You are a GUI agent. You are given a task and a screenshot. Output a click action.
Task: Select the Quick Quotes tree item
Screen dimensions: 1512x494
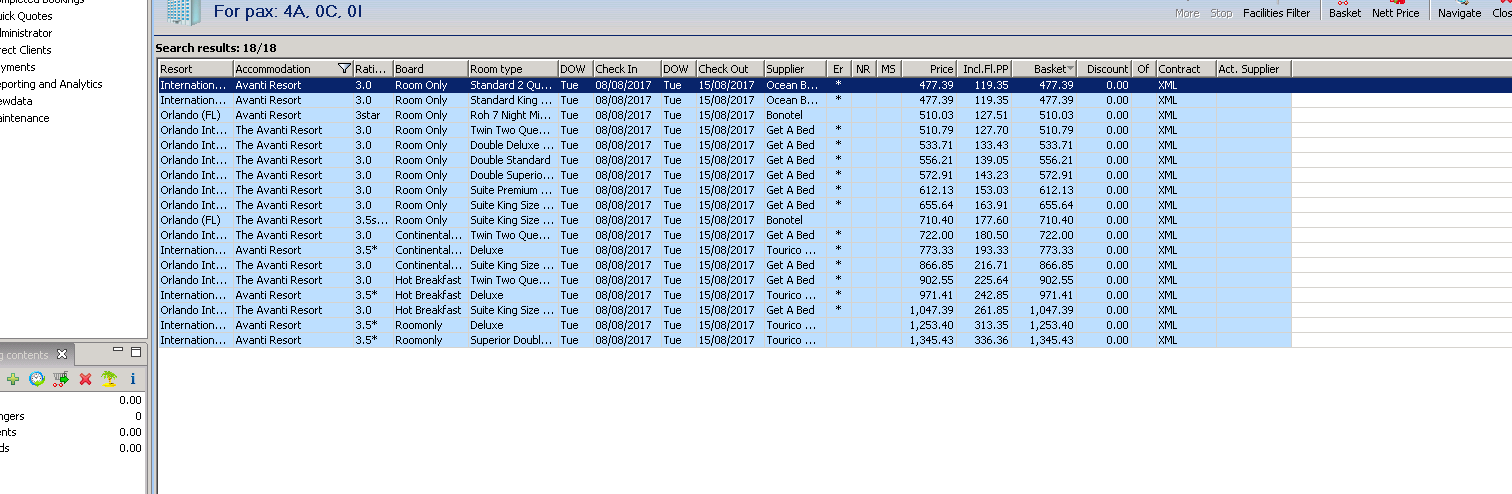pyautogui.click(x=26, y=16)
